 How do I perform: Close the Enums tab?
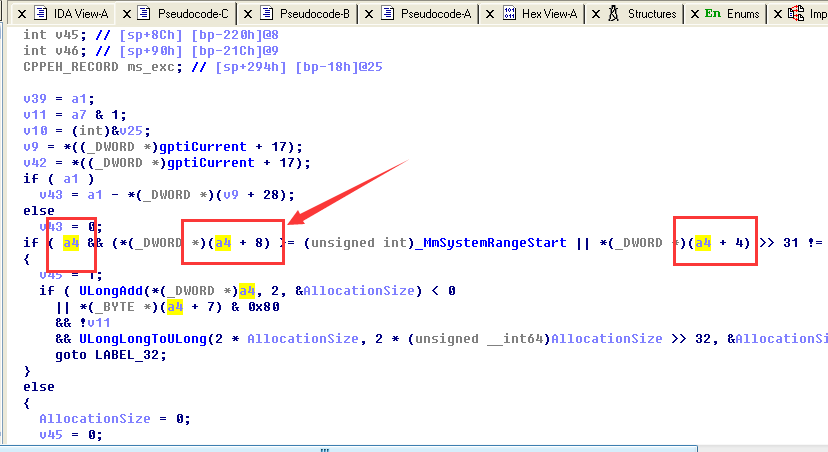[693, 14]
